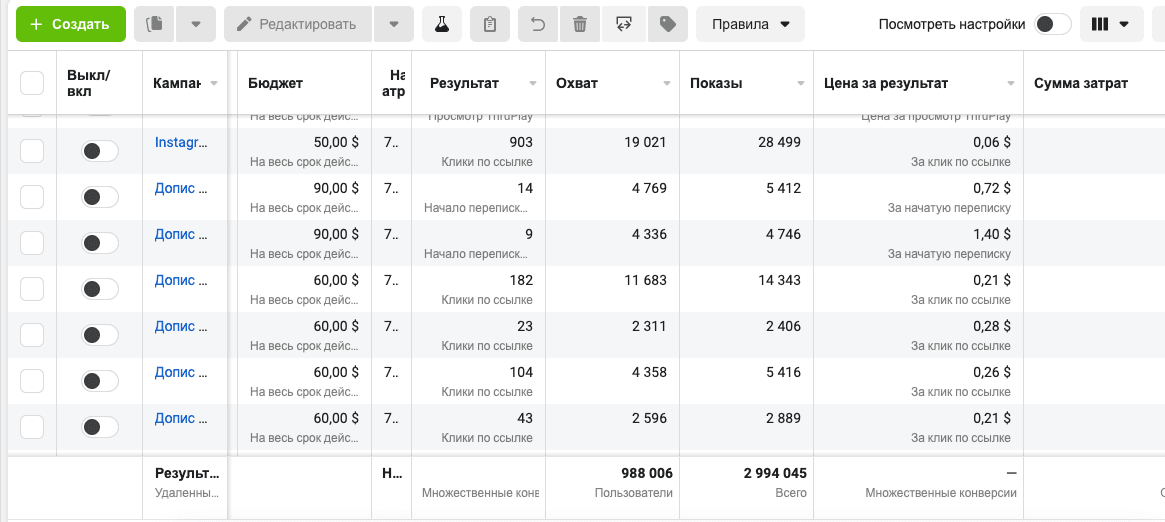Click the total reach 988 006

pos(646,473)
